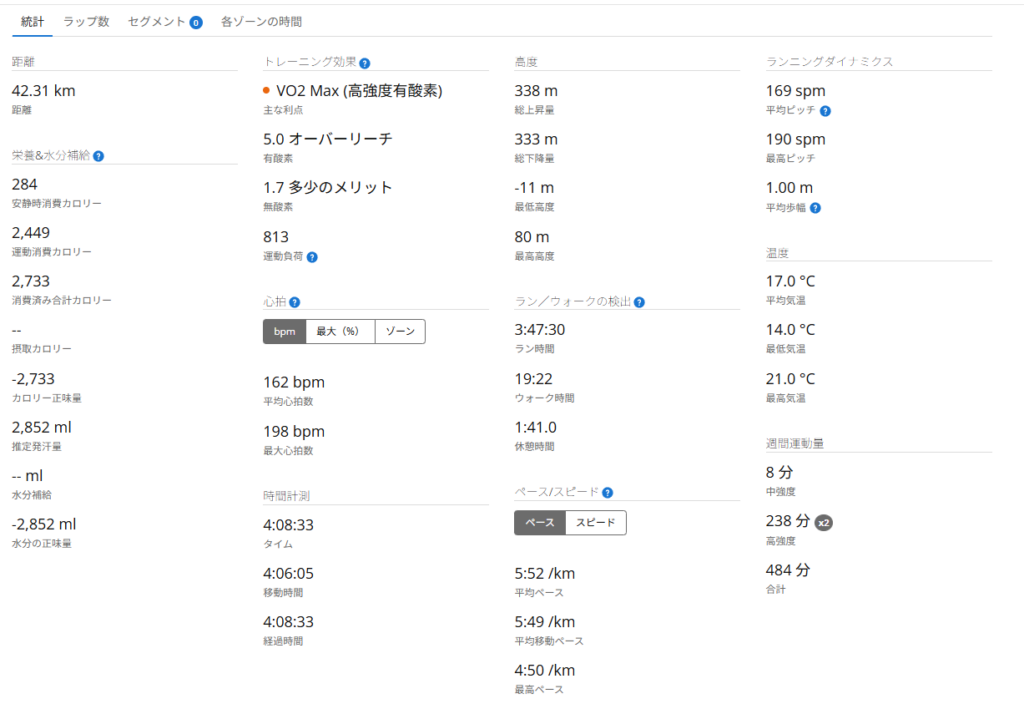Click help icon next to 栄養&水分補給
Viewport: 1024px width, 704px height.
click(99, 156)
